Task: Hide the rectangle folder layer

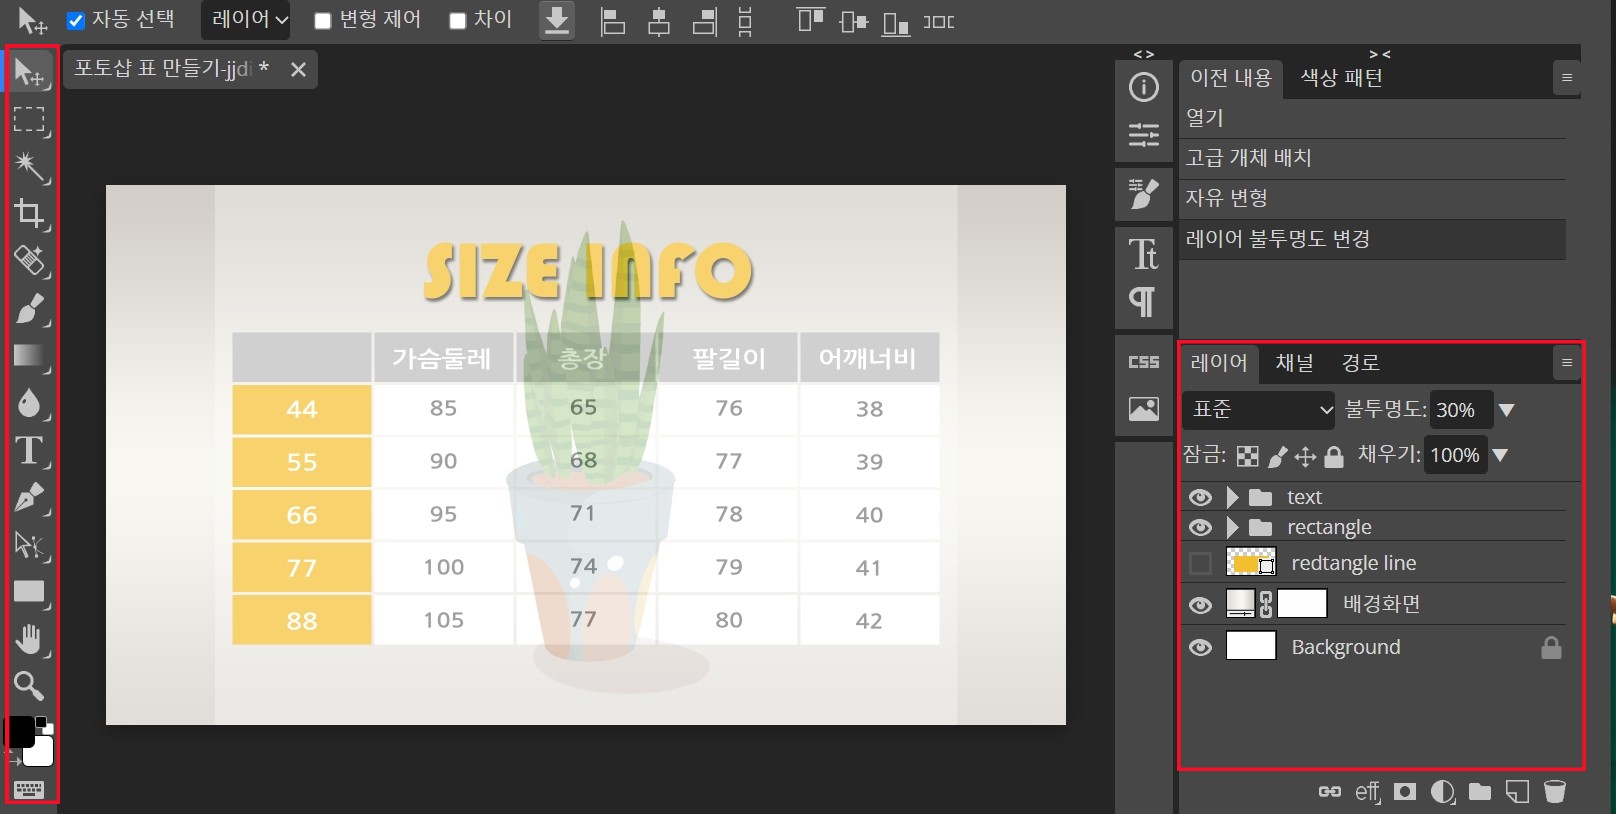Action: pos(1200,527)
